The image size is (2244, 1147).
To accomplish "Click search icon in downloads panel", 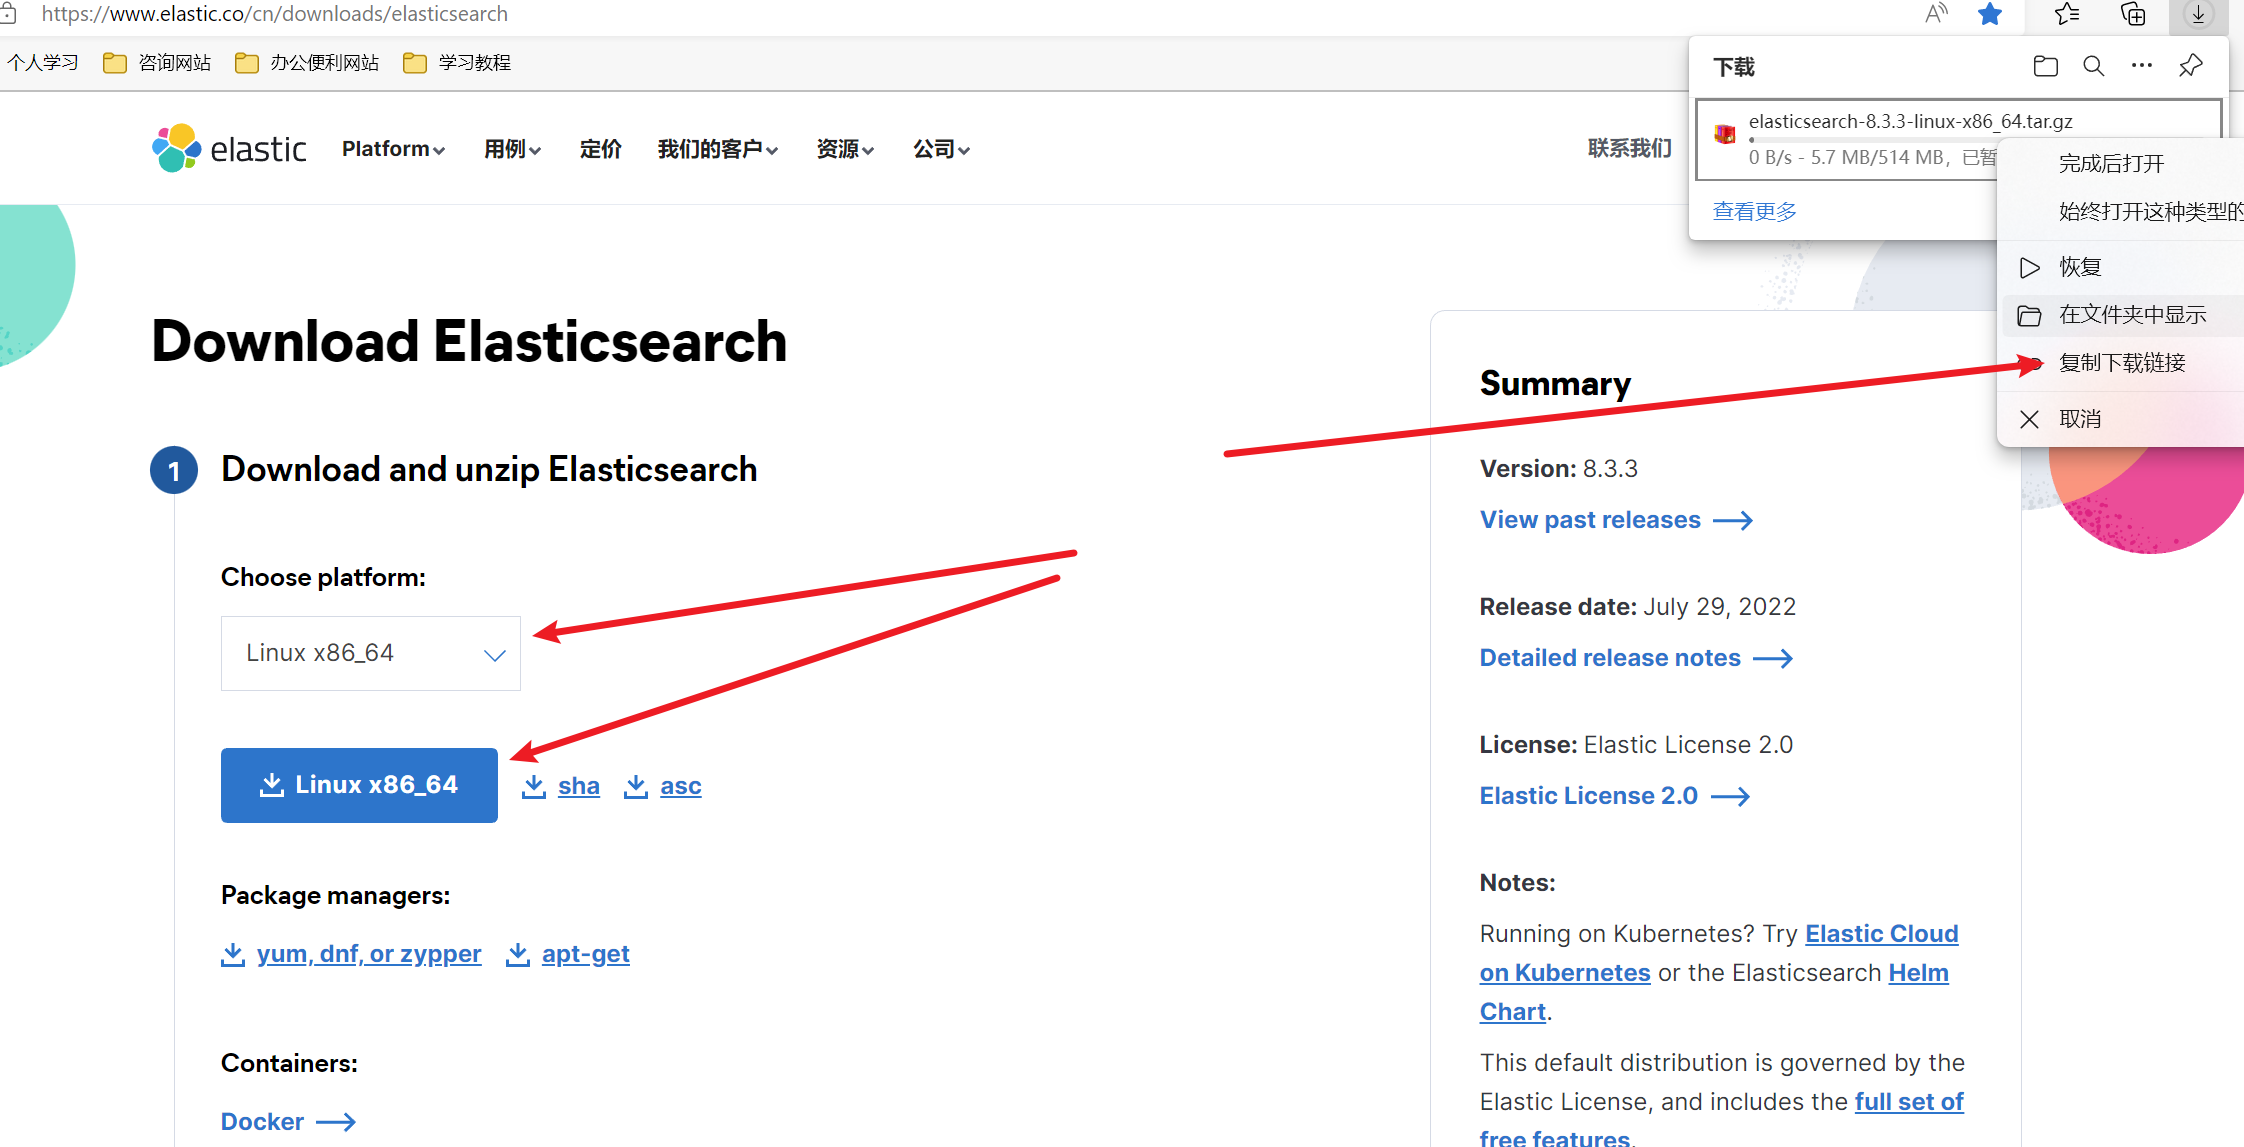I will pyautogui.click(x=2093, y=66).
